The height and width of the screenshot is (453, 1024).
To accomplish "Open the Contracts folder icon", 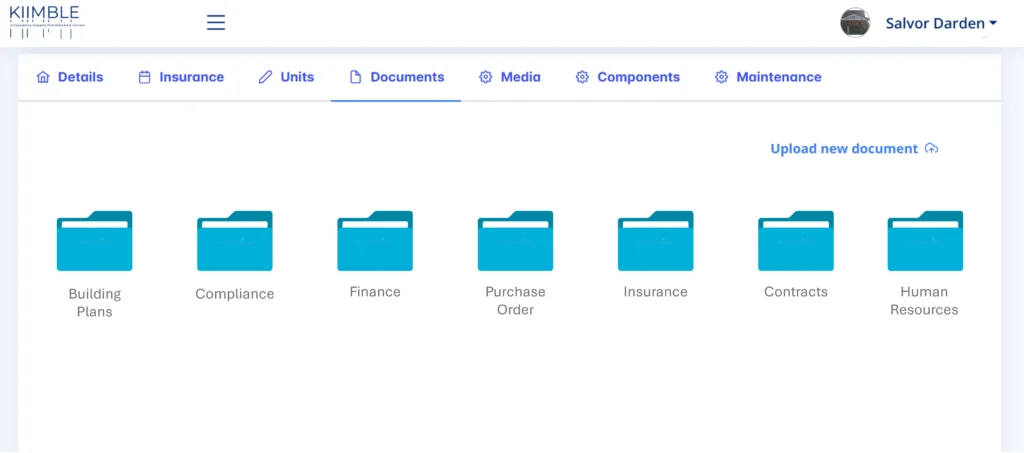I will click(x=796, y=241).
